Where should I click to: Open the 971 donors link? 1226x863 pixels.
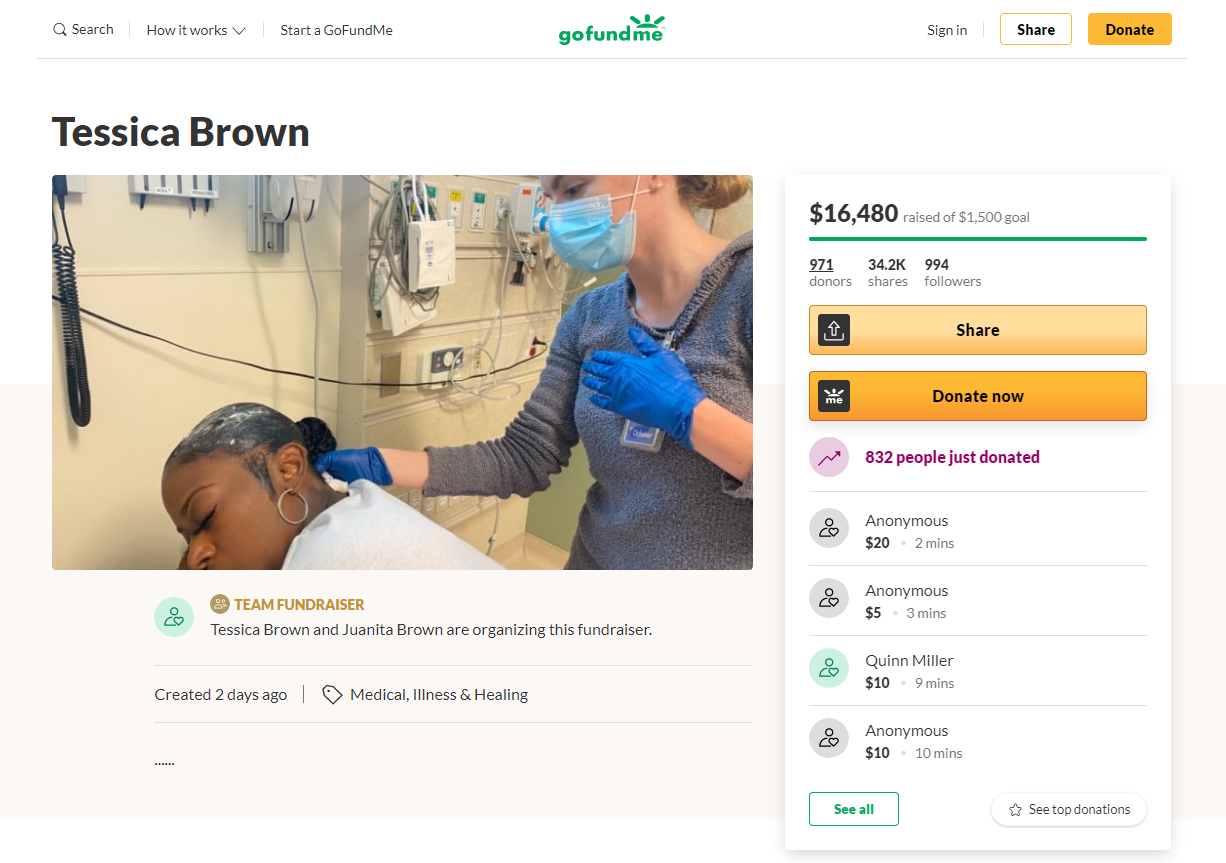pyautogui.click(x=821, y=264)
